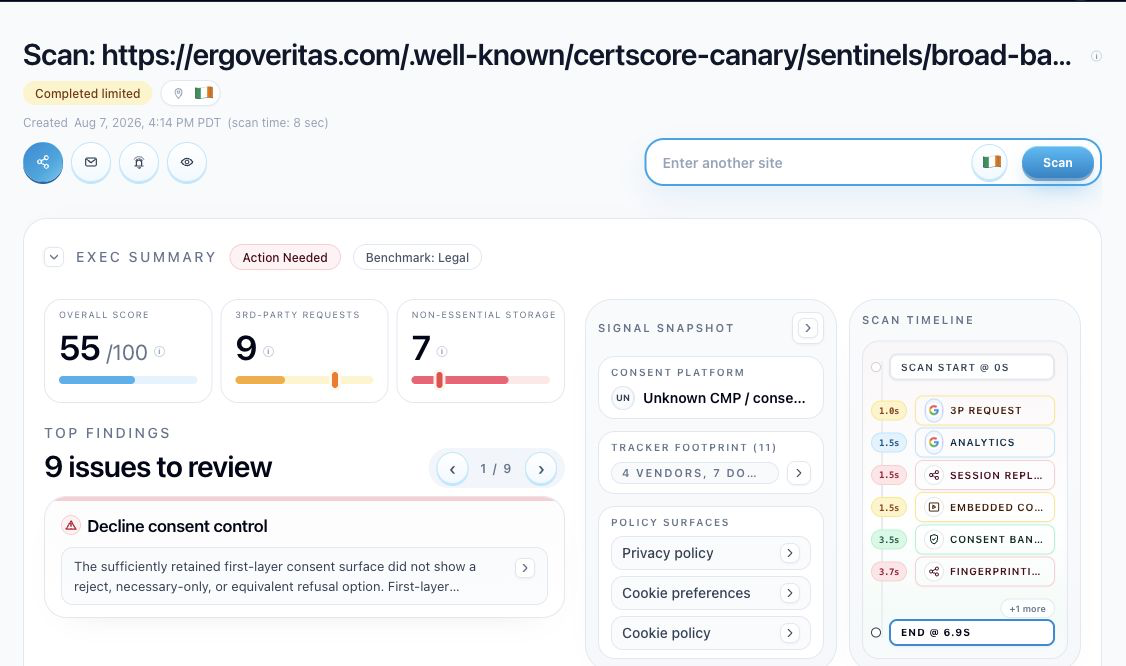Click the Completed limited status badge
Viewport: 1126px width, 666px height.
pos(88,93)
